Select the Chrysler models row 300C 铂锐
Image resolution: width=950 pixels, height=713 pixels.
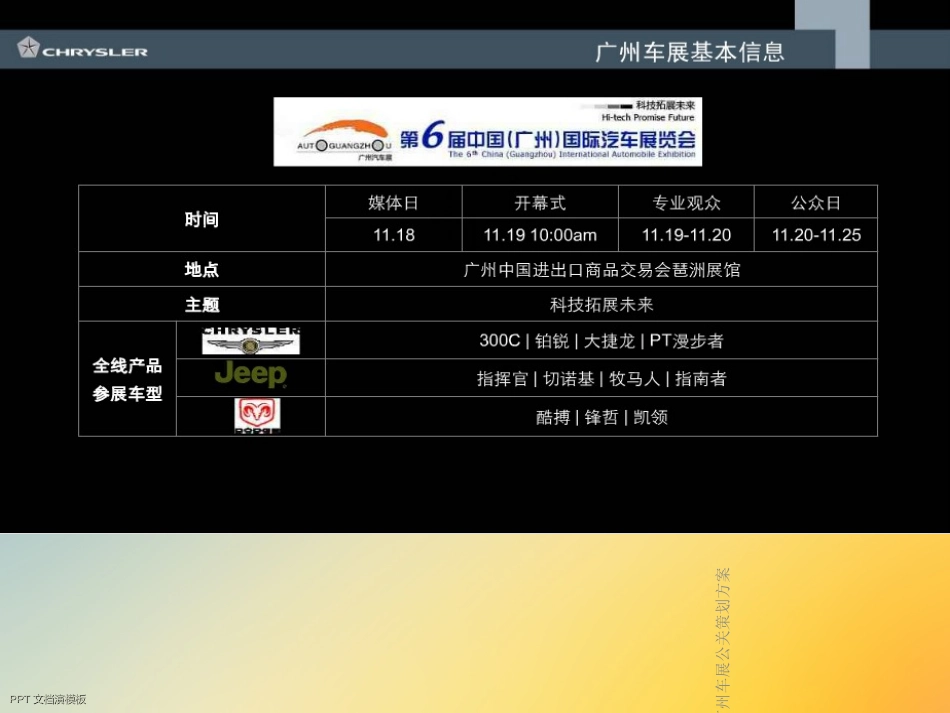(x=602, y=340)
